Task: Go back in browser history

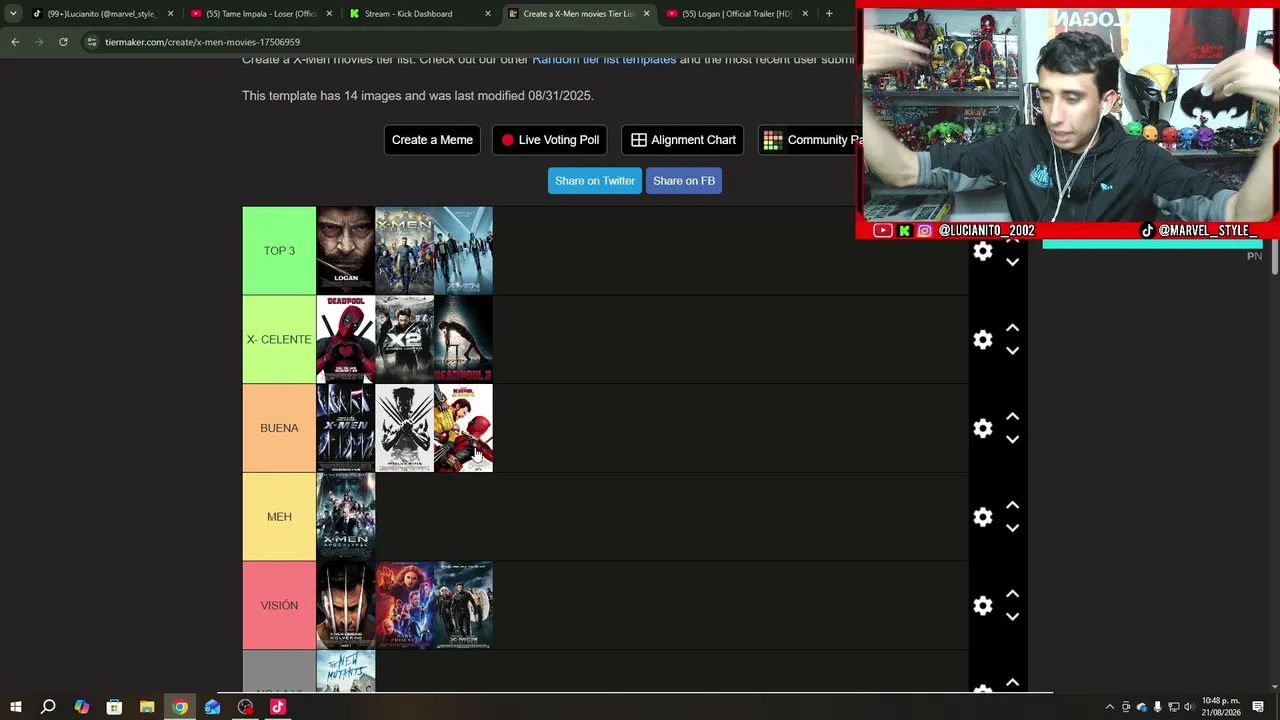Action: coord(15,42)
